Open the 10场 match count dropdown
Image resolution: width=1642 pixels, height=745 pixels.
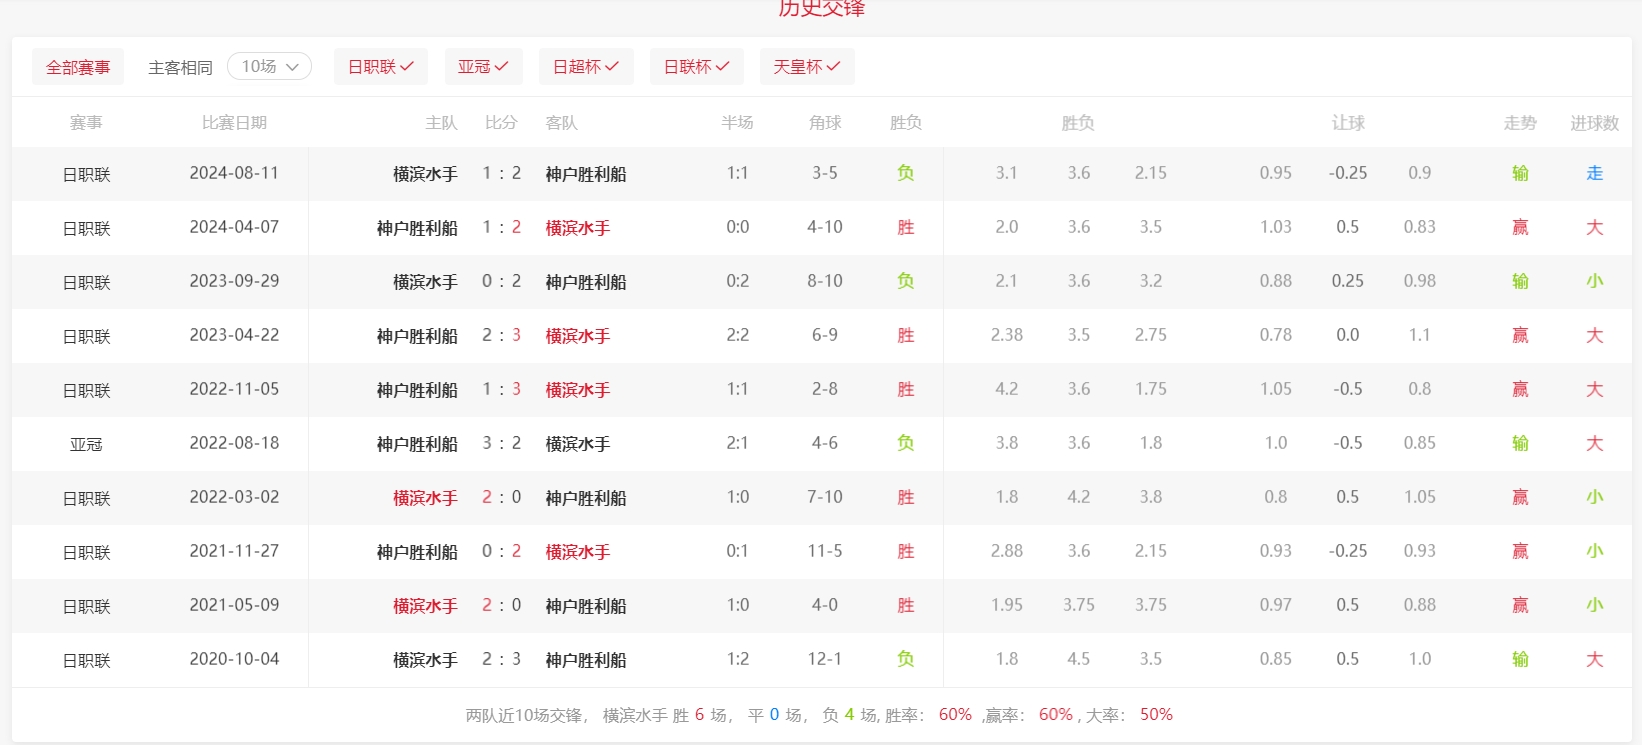[x=269, y=66]
